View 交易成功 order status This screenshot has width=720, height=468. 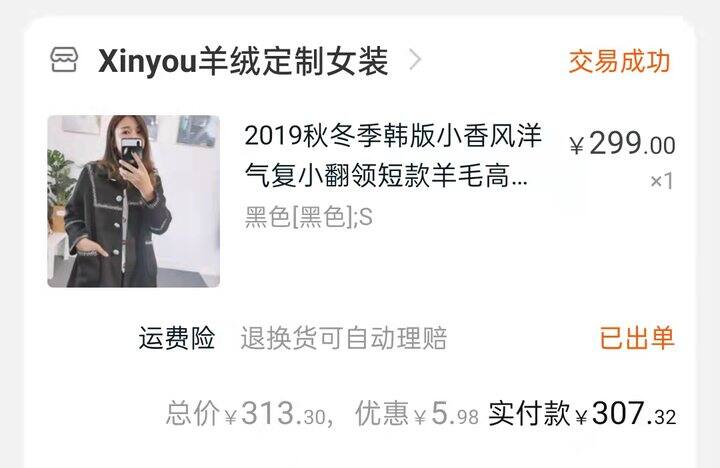619,61
